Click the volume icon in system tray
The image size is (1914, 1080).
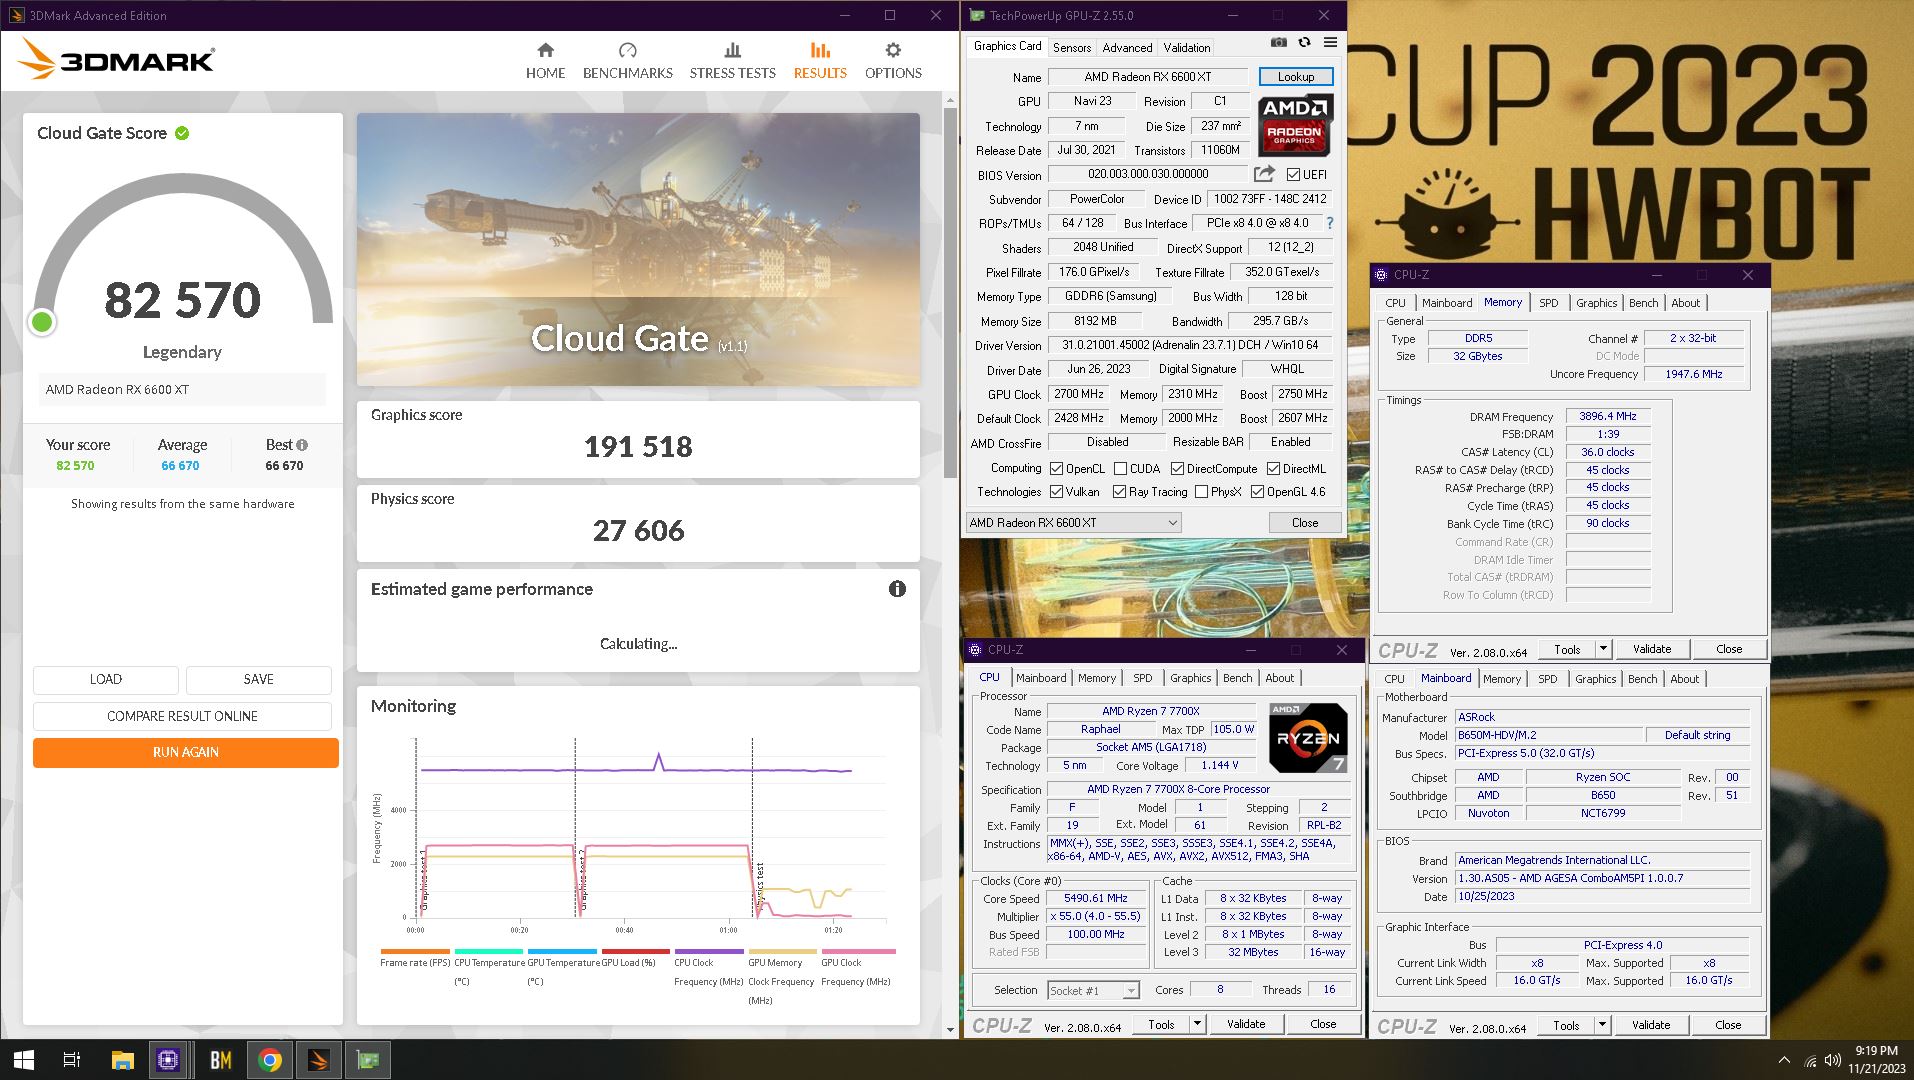1833,1060
